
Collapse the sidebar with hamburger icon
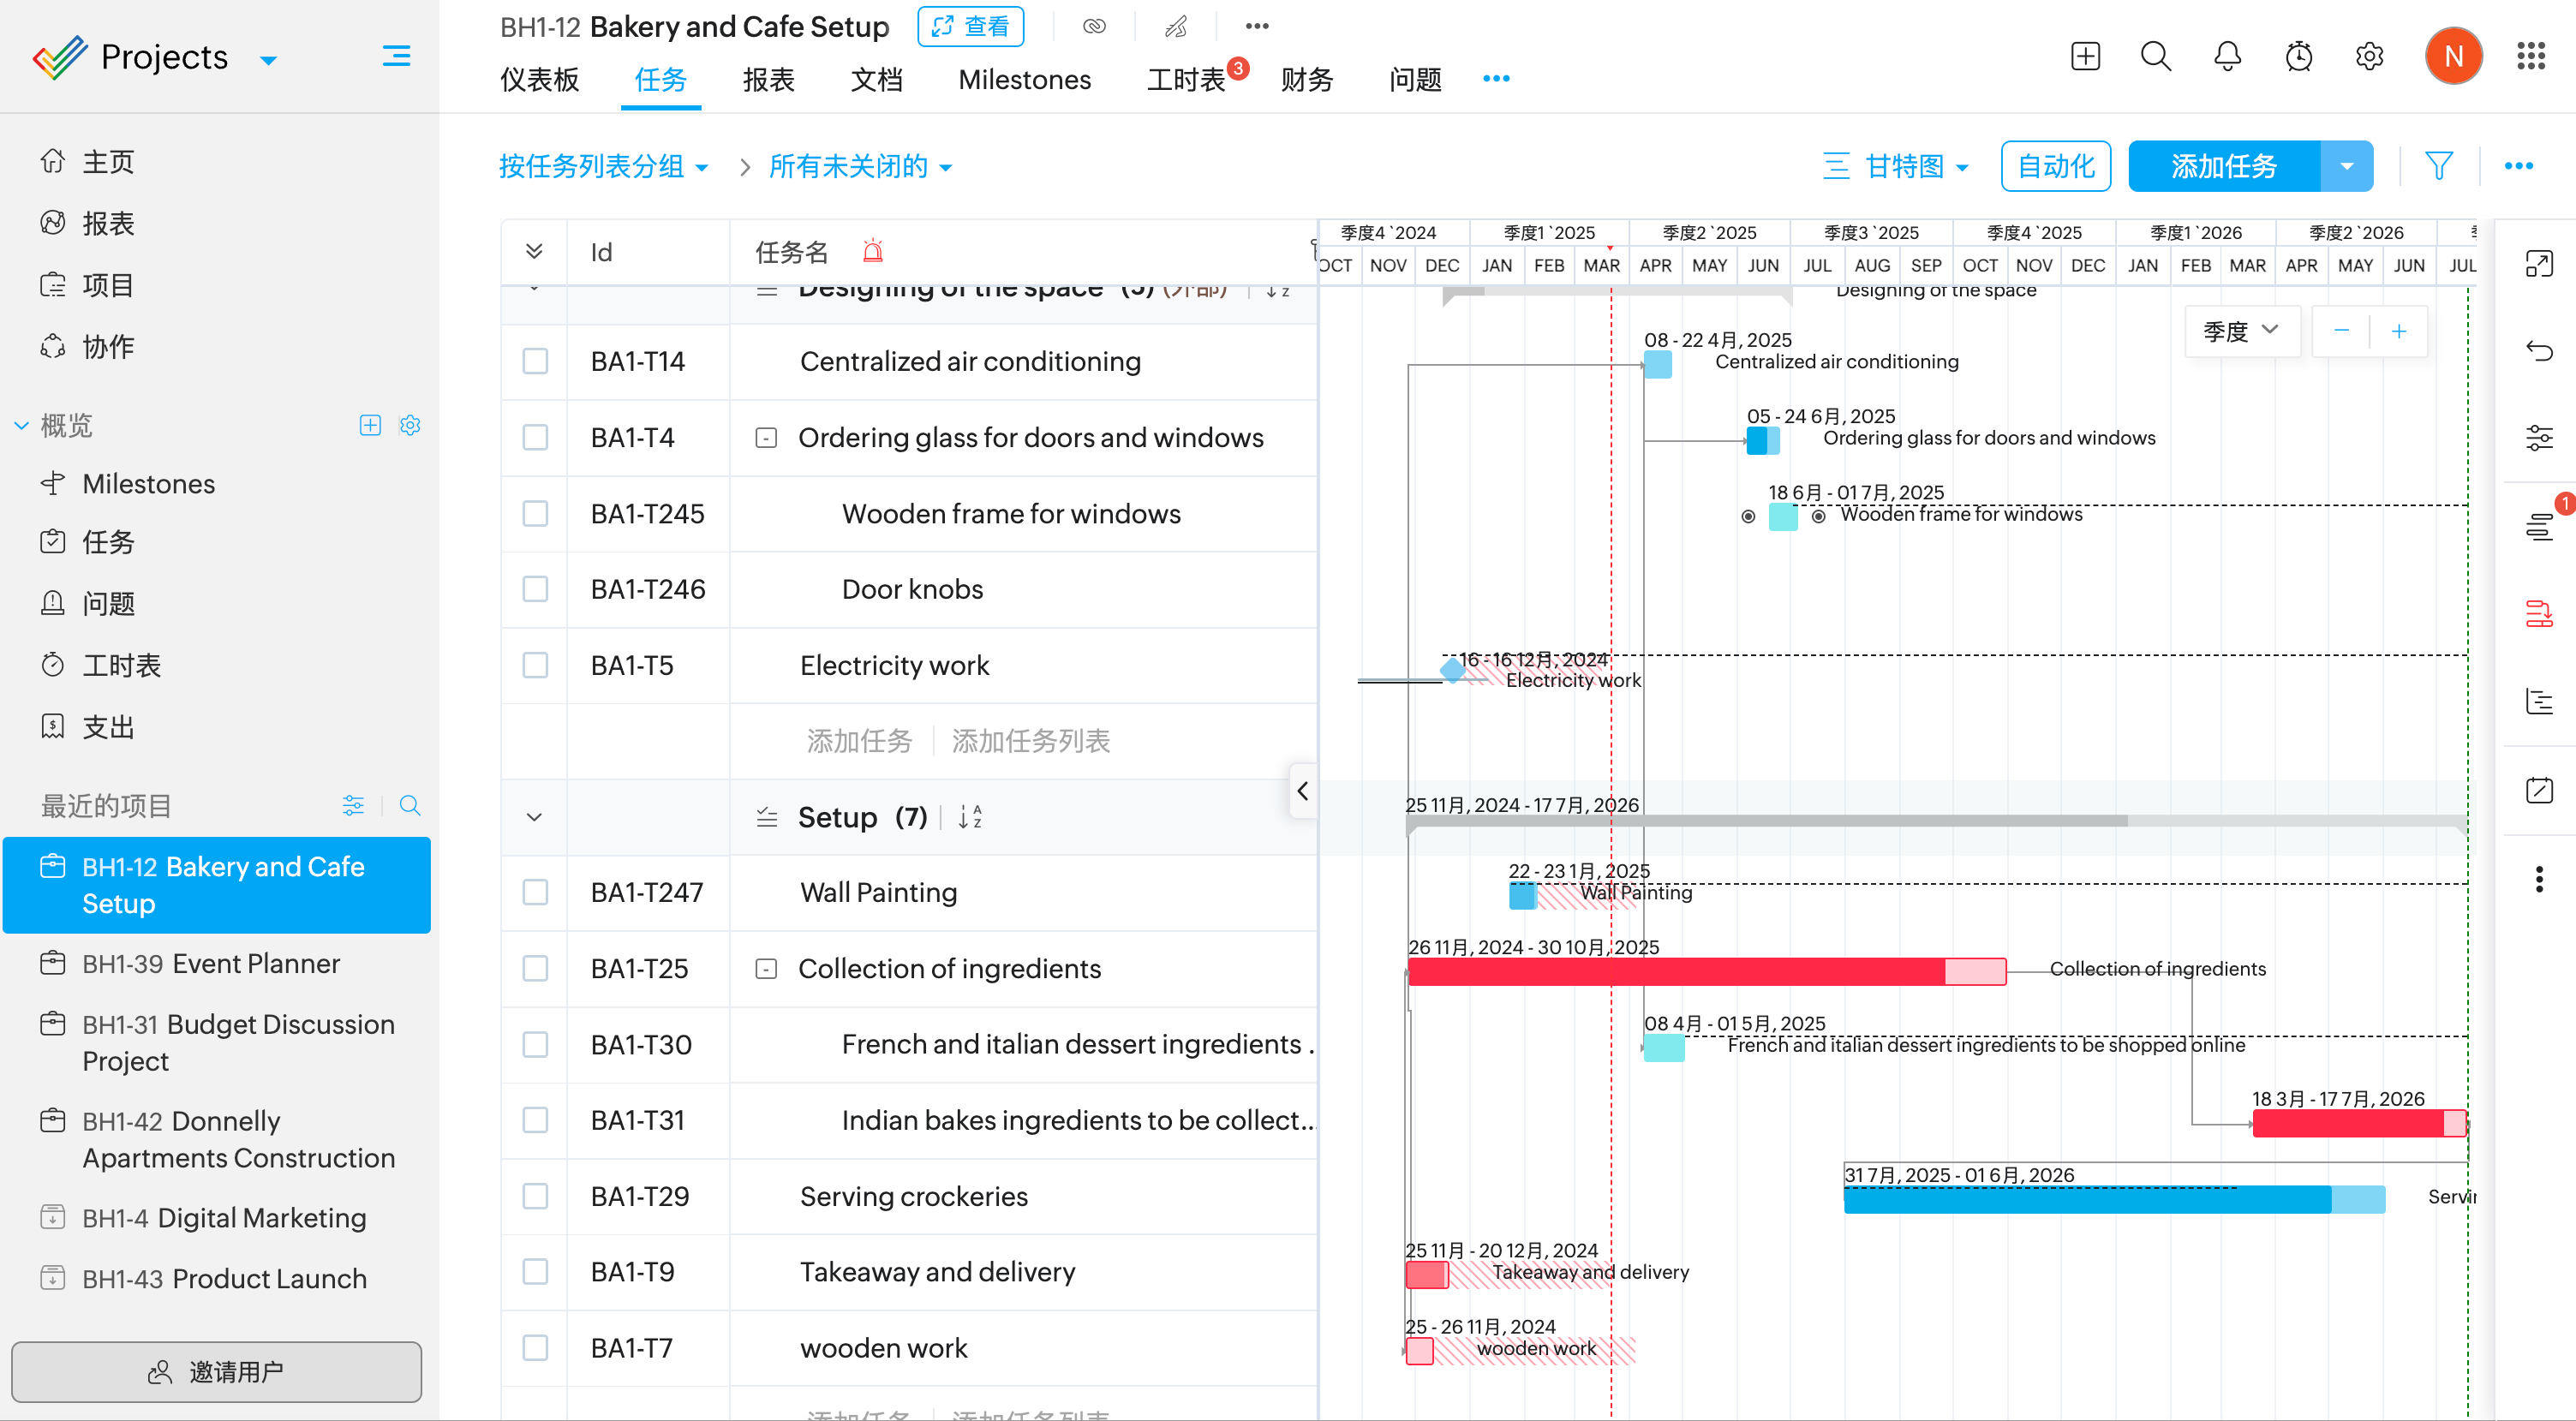coord(396,56)
